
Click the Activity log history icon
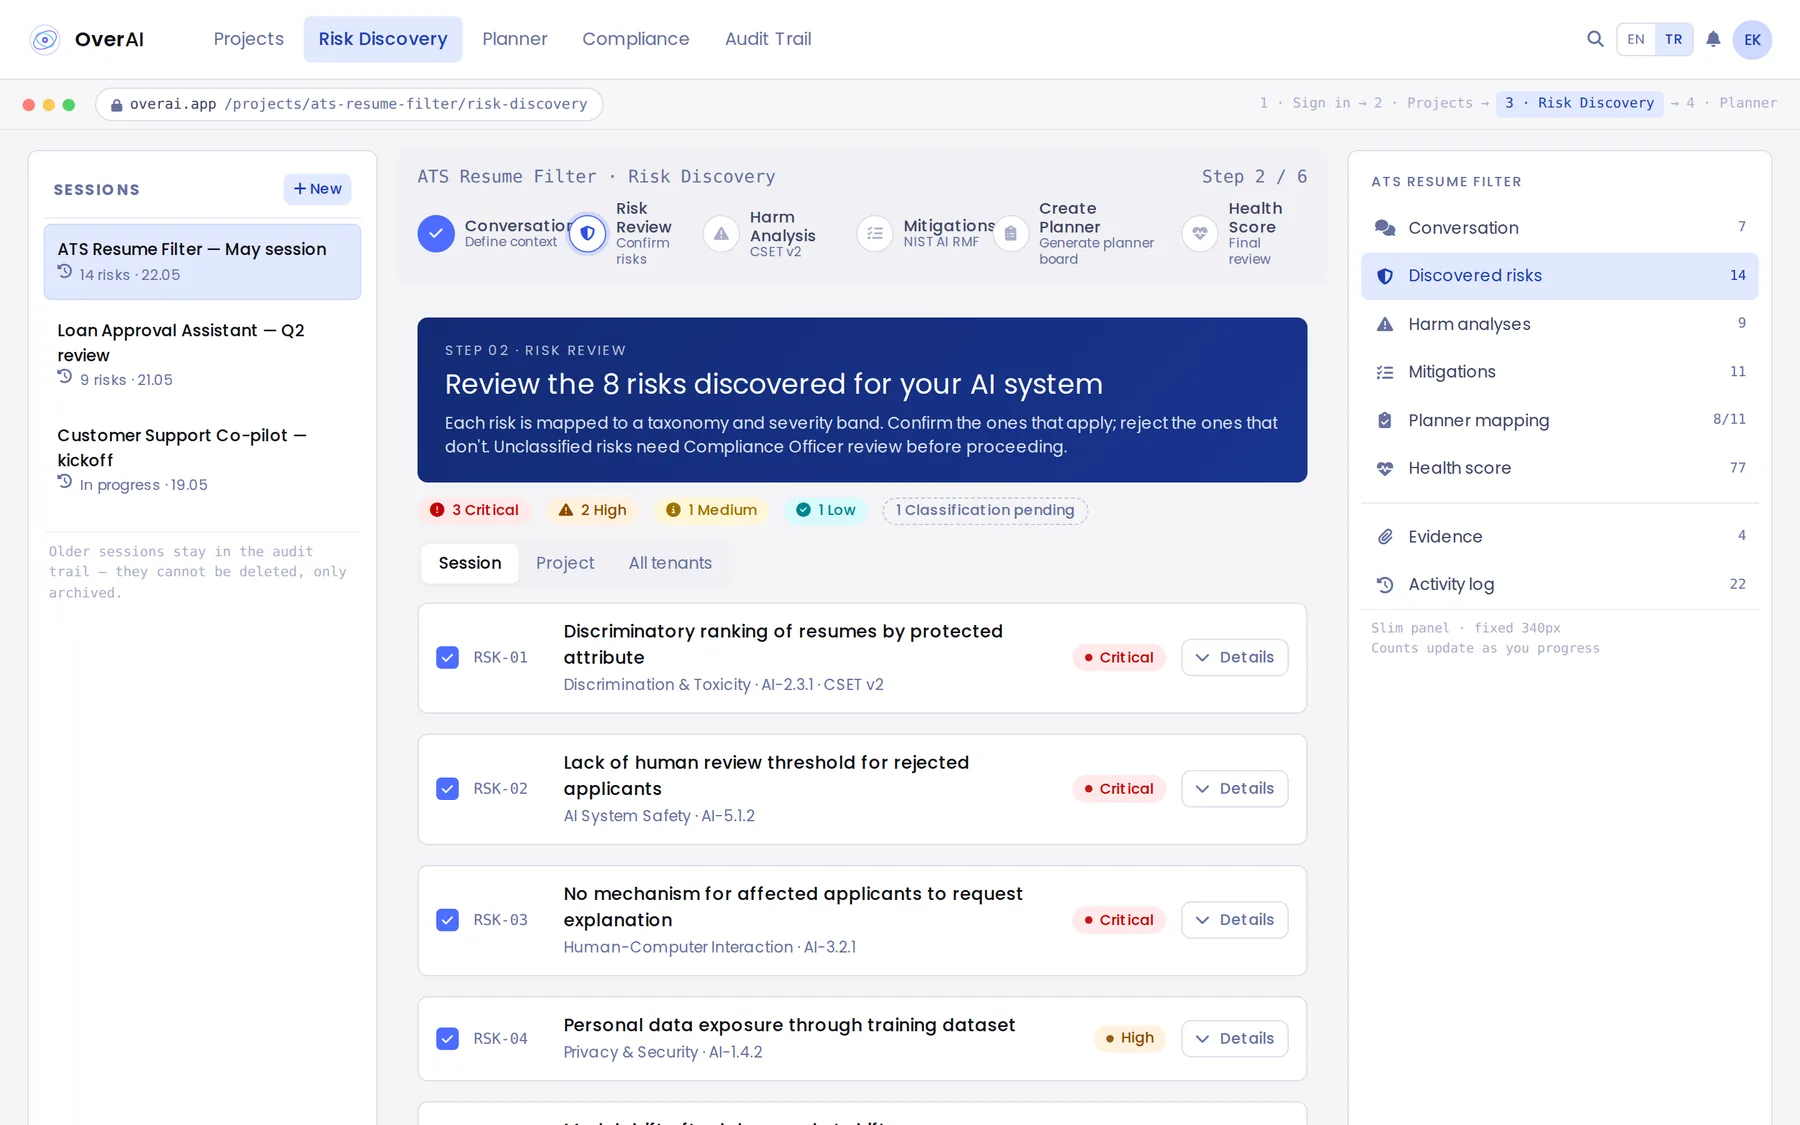click(1385, 585)
